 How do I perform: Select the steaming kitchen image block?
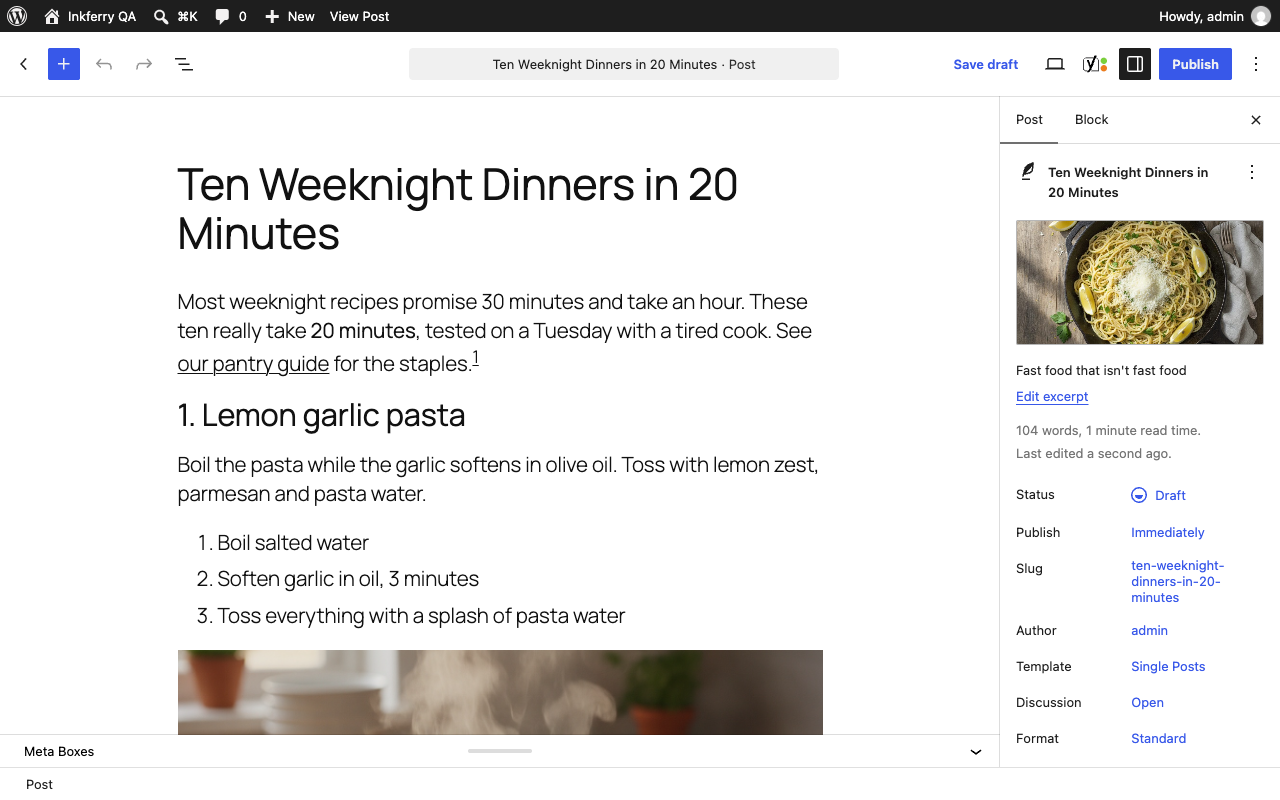pos(500,692)
